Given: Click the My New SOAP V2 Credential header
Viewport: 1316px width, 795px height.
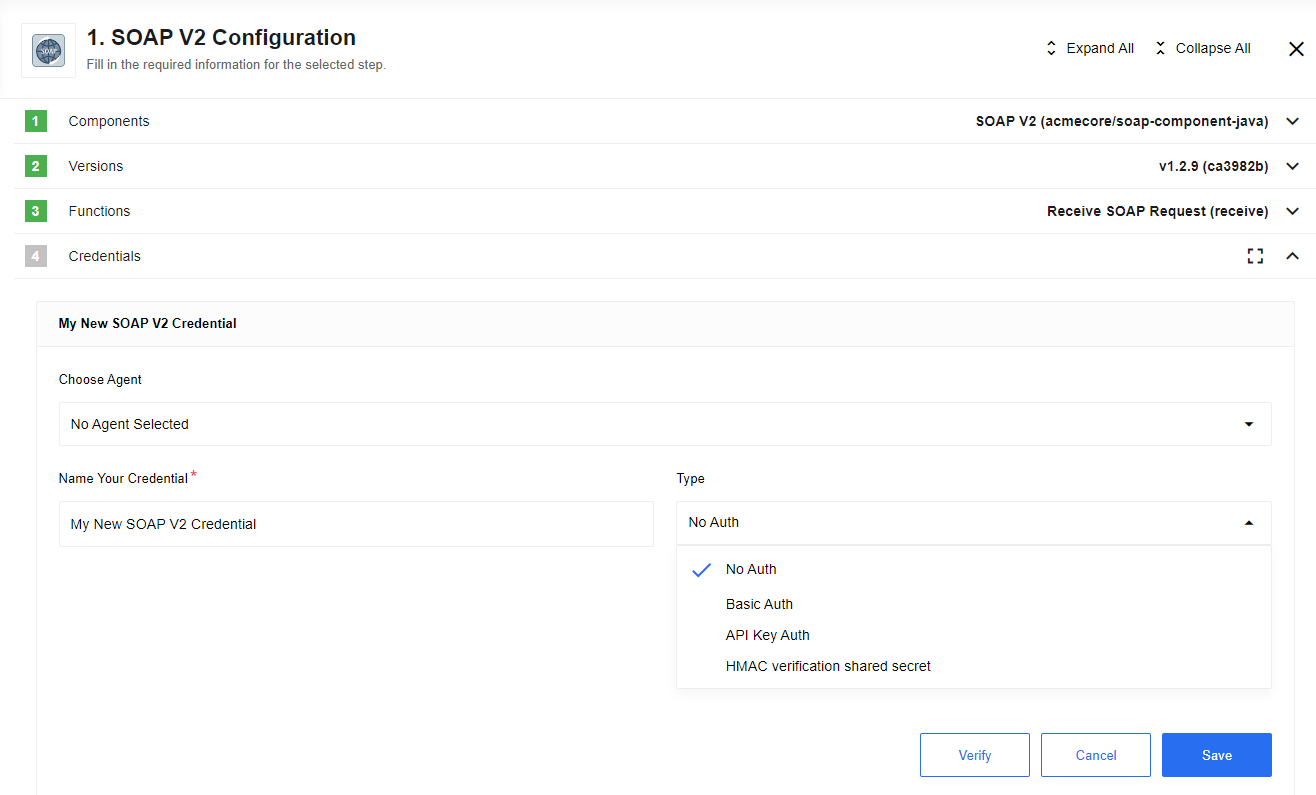Looking at the screenshot, I should tap(148, 323).
